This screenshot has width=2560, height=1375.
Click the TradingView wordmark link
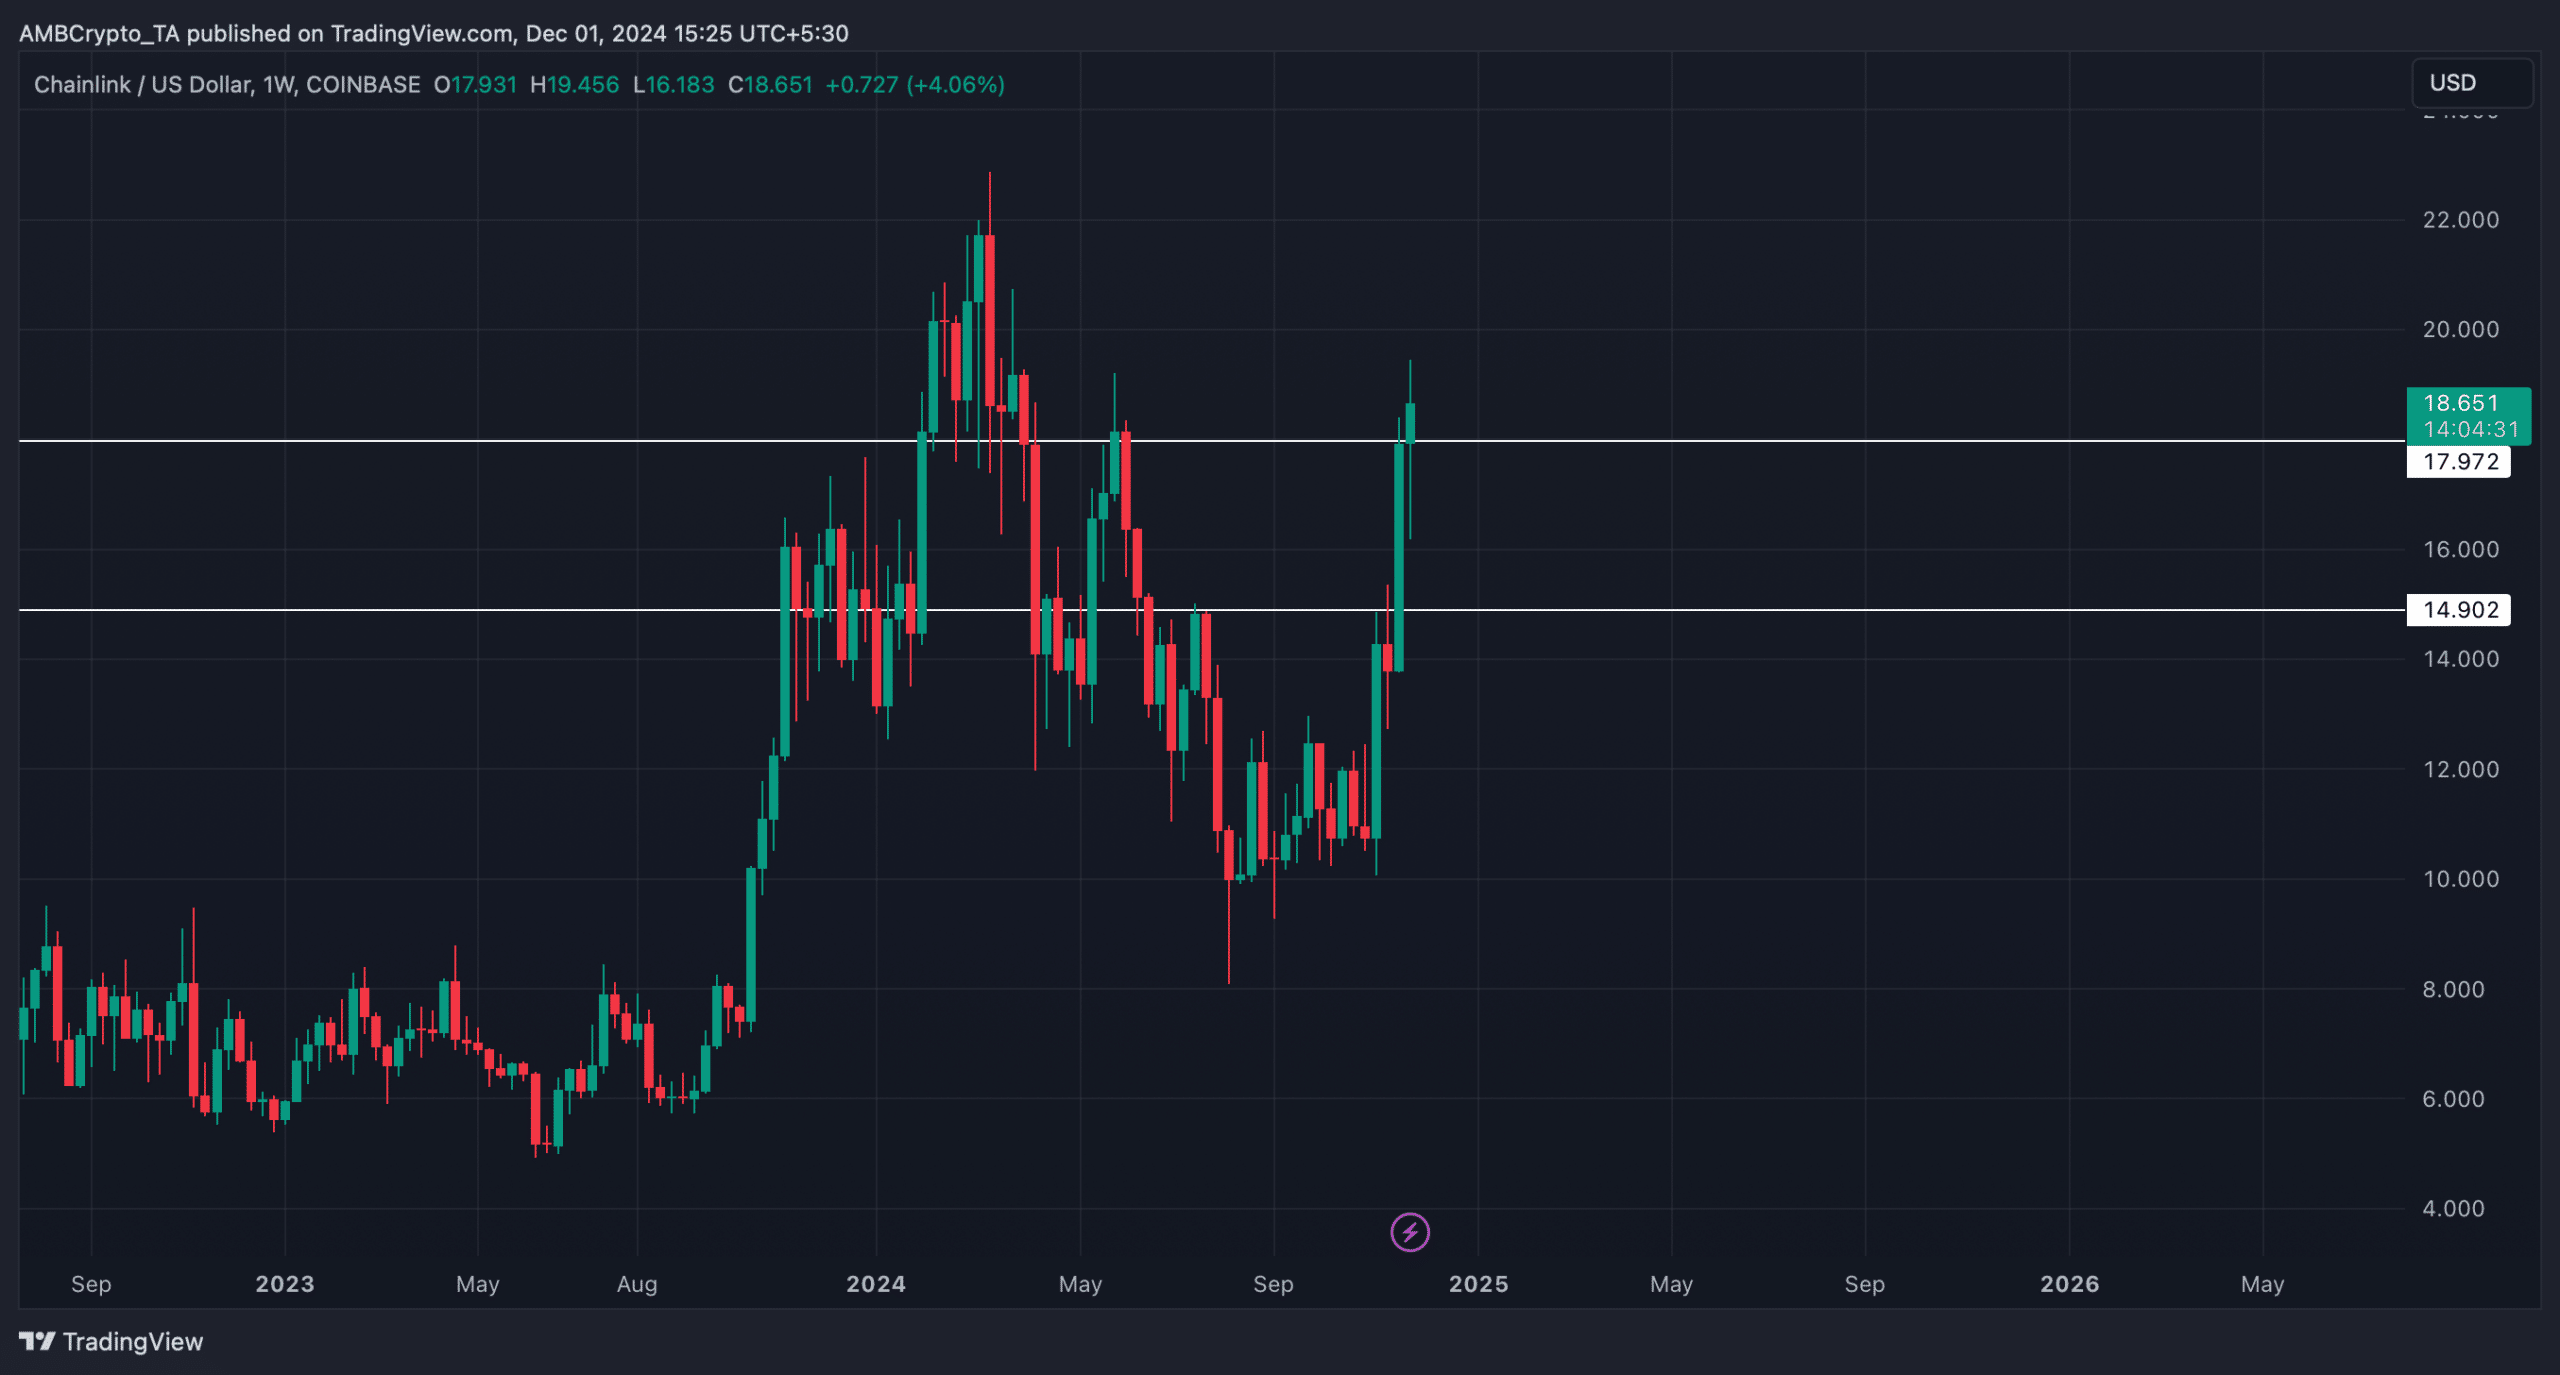[x=132, y=1342]
